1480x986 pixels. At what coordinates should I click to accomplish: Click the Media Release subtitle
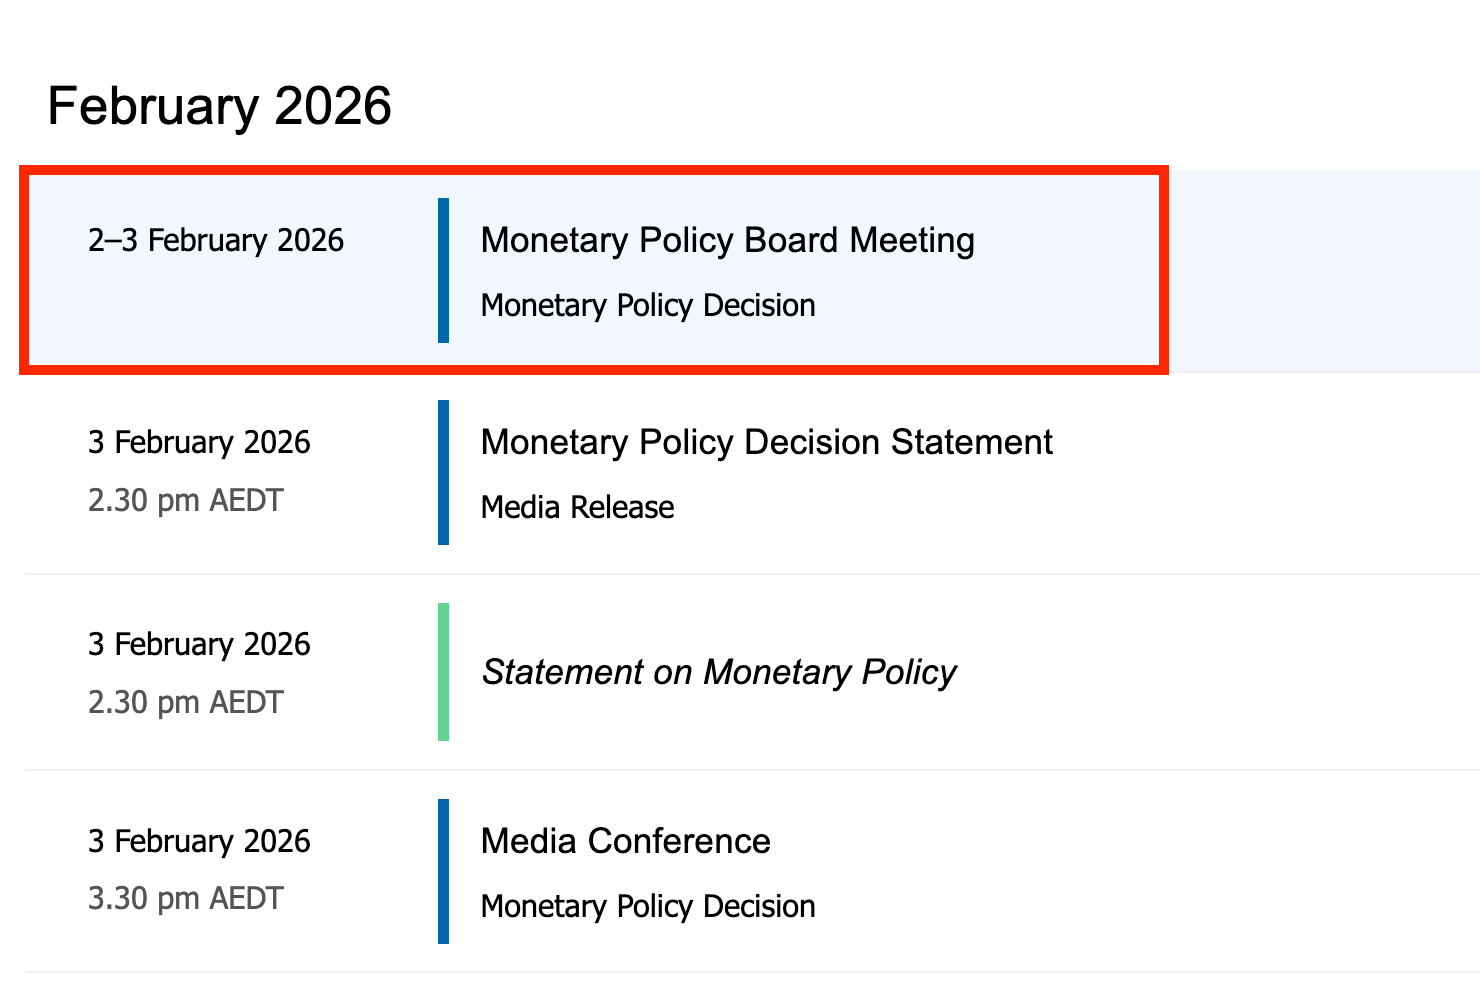point(577,507)
